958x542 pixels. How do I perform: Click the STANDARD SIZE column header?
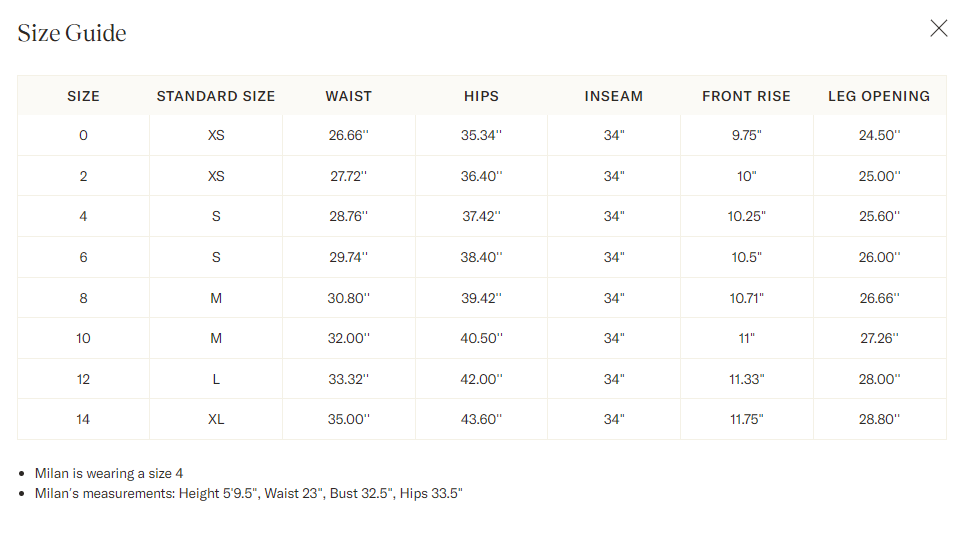pyautogui.click(x=216, y=96)
